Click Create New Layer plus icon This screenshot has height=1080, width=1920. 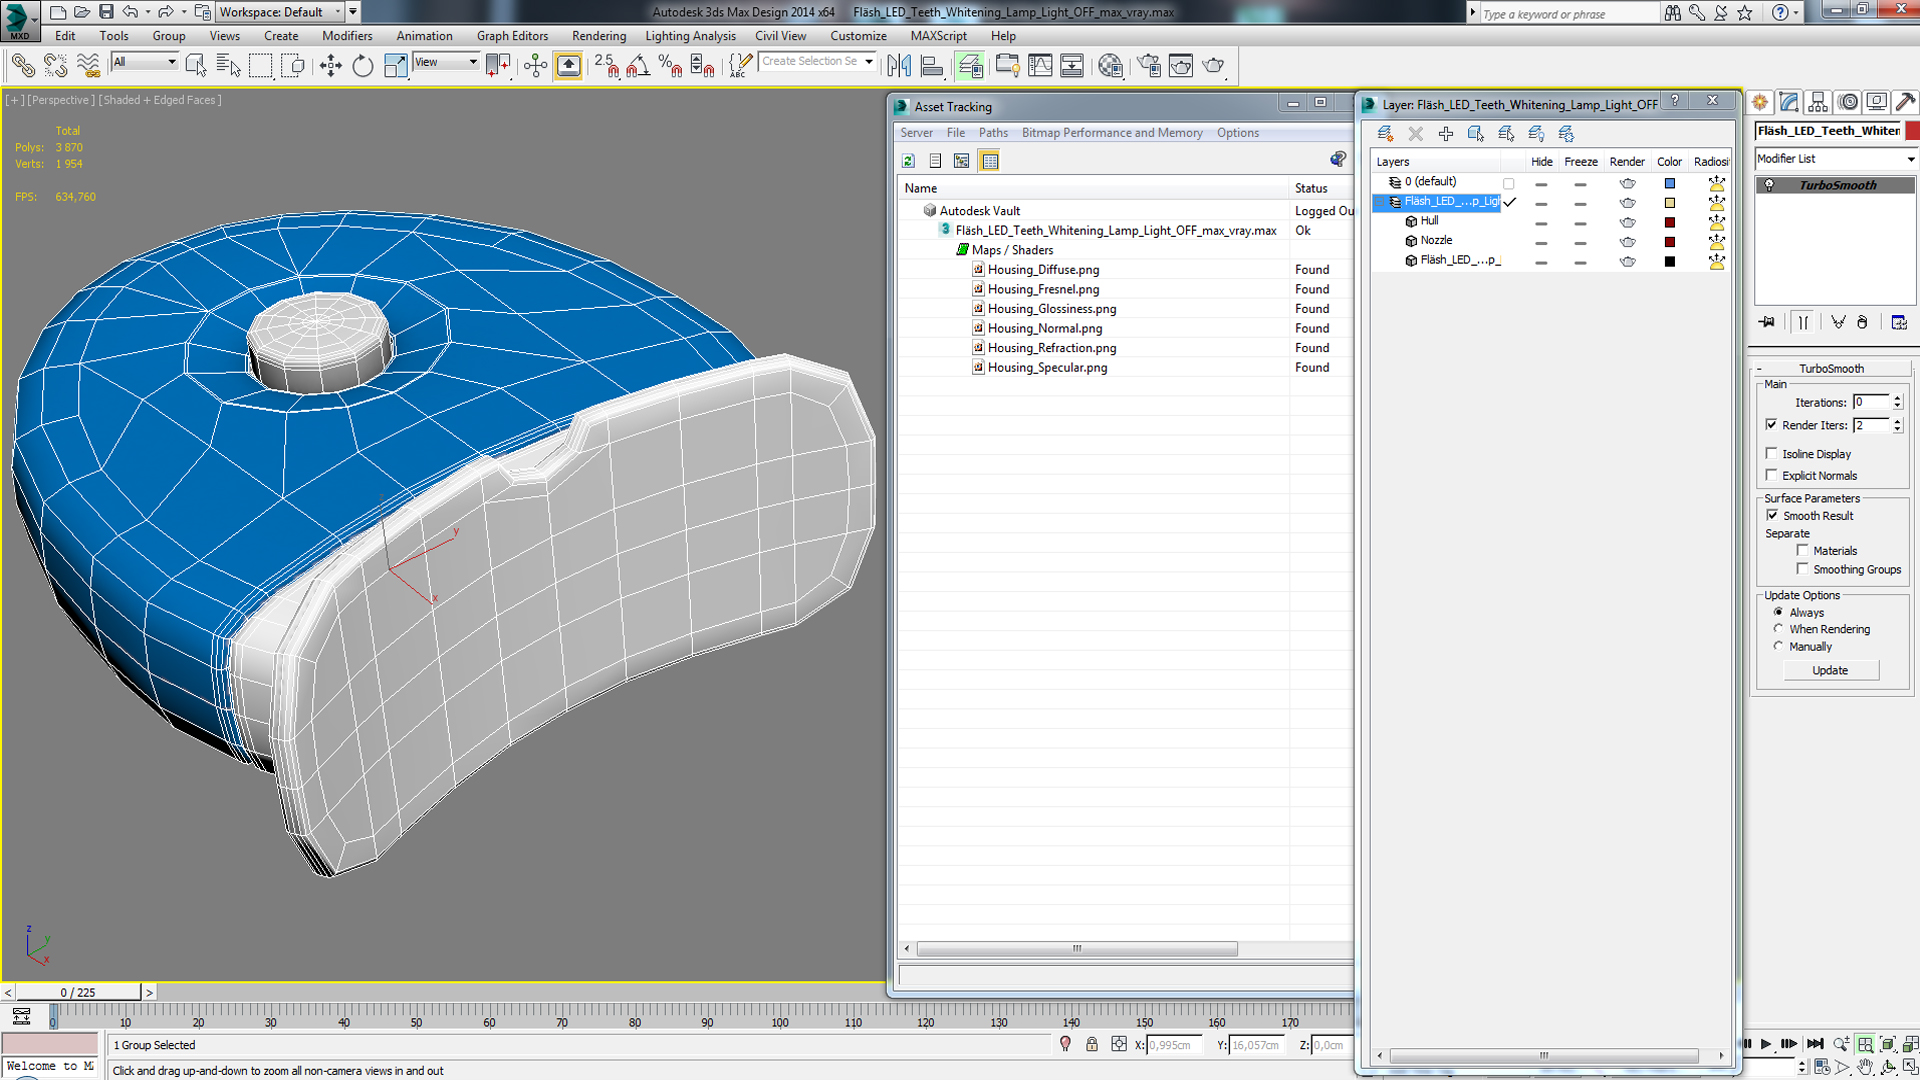click(1445, 133)
